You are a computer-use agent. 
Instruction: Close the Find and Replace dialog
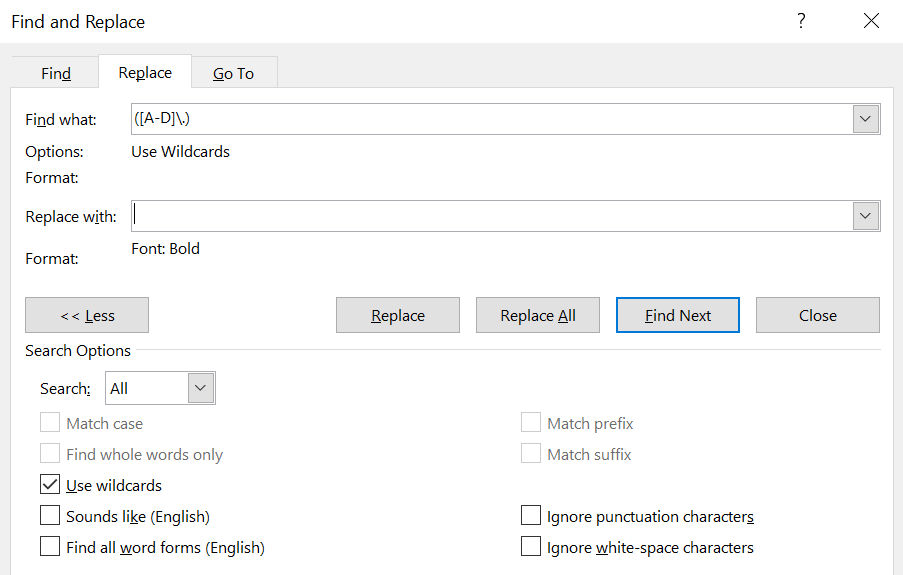[x=871, y=21]
